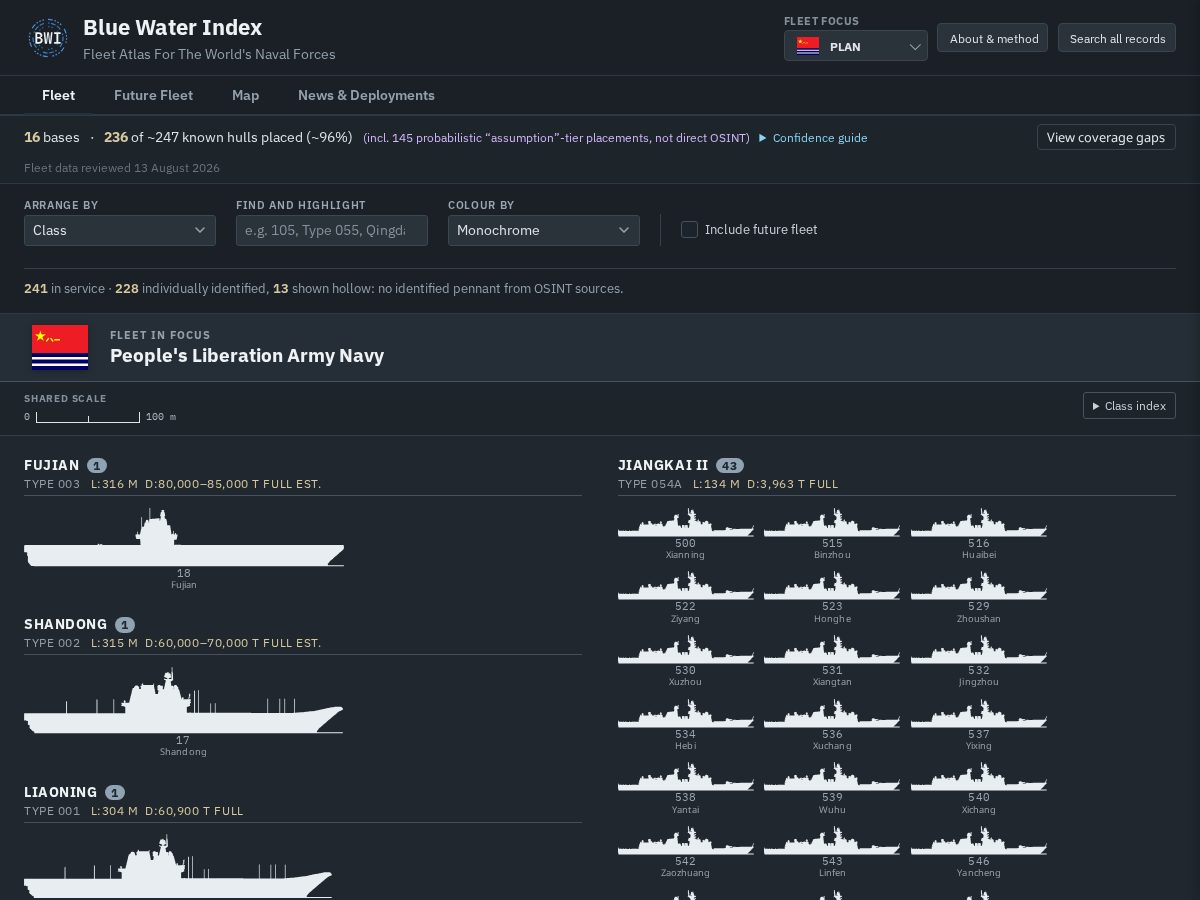The image size is (1200, 900).
Task: Focus the Find and Highlight input field
Action: [x=332, y=230]
